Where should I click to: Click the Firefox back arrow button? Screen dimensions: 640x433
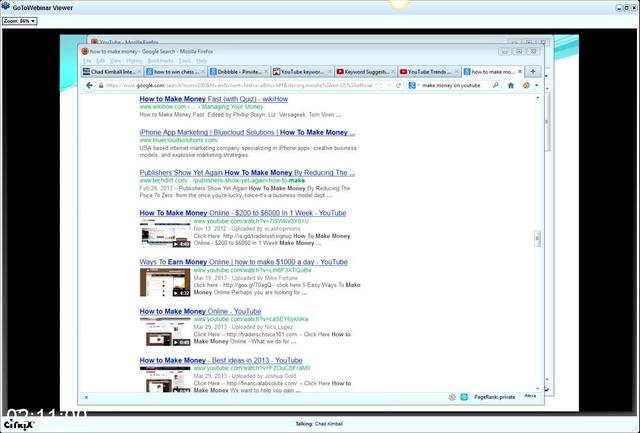(89, 85)
